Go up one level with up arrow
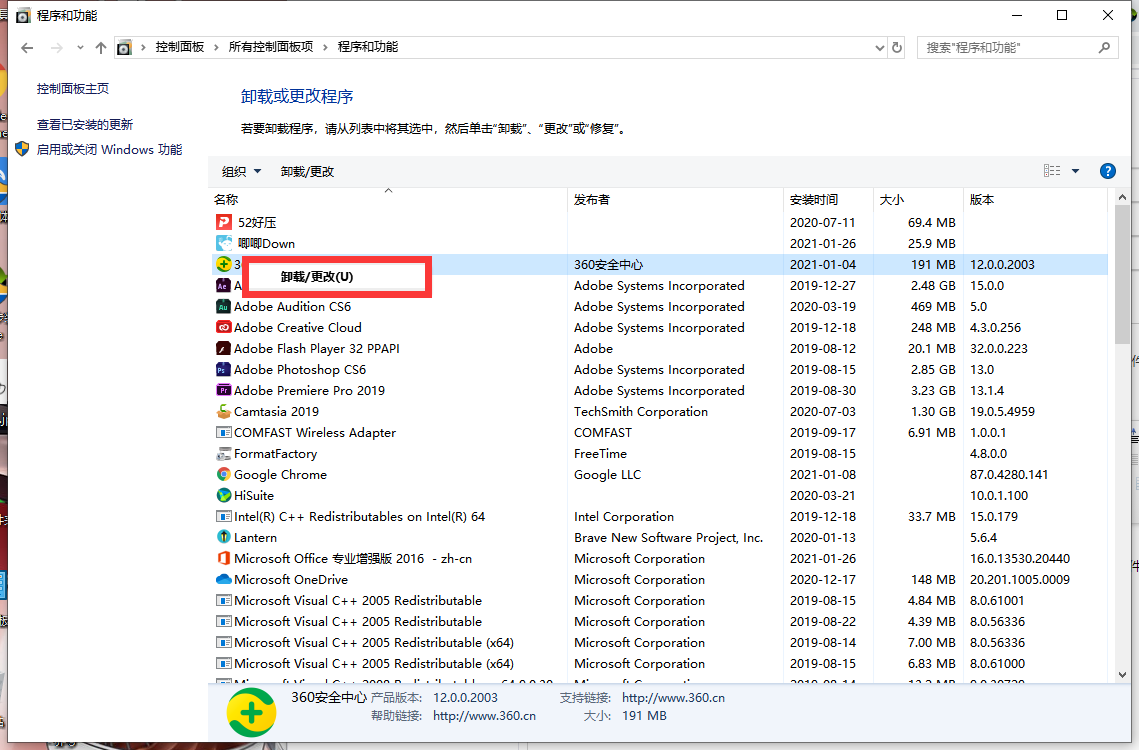This screenshot has width=1139, height=750. coord(100,47)
